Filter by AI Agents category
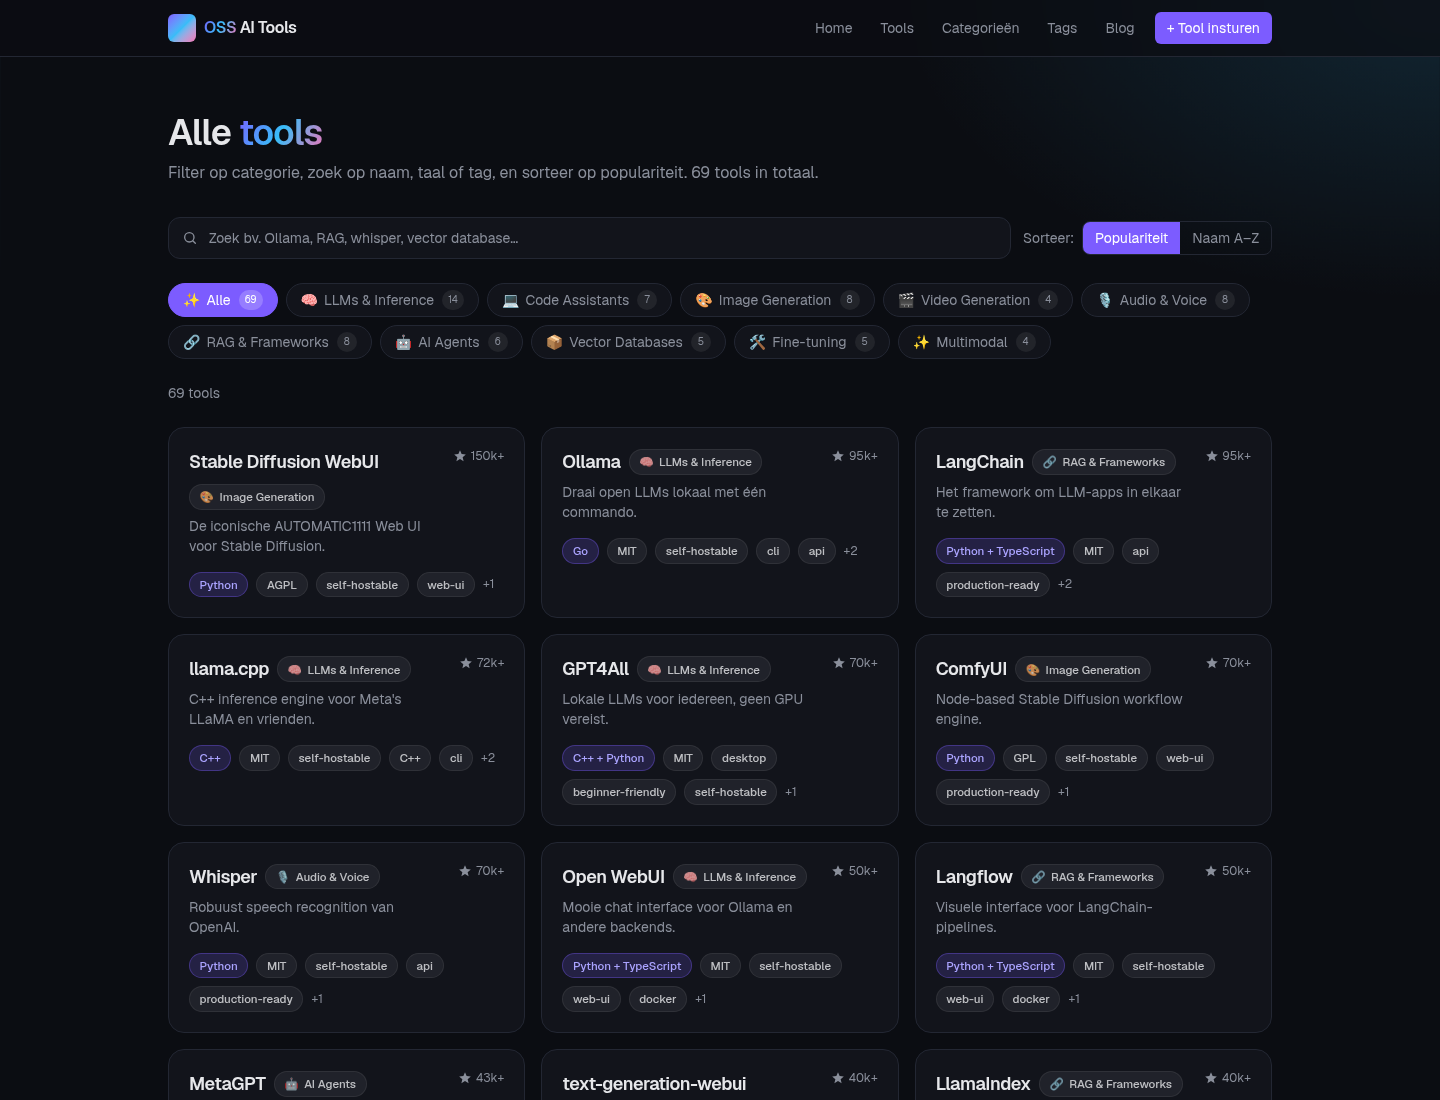1440x1100 pixels. pos(451,342)
